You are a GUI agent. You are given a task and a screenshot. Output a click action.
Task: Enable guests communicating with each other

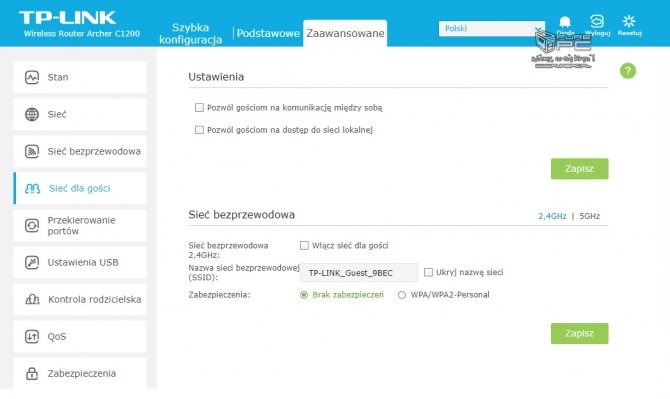pyautogui.click(x=199, y=107)
